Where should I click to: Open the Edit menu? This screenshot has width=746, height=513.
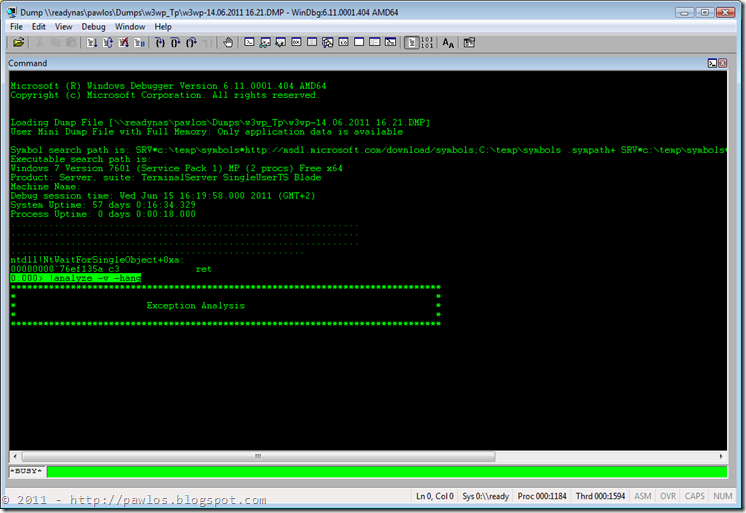coord(39,27)
